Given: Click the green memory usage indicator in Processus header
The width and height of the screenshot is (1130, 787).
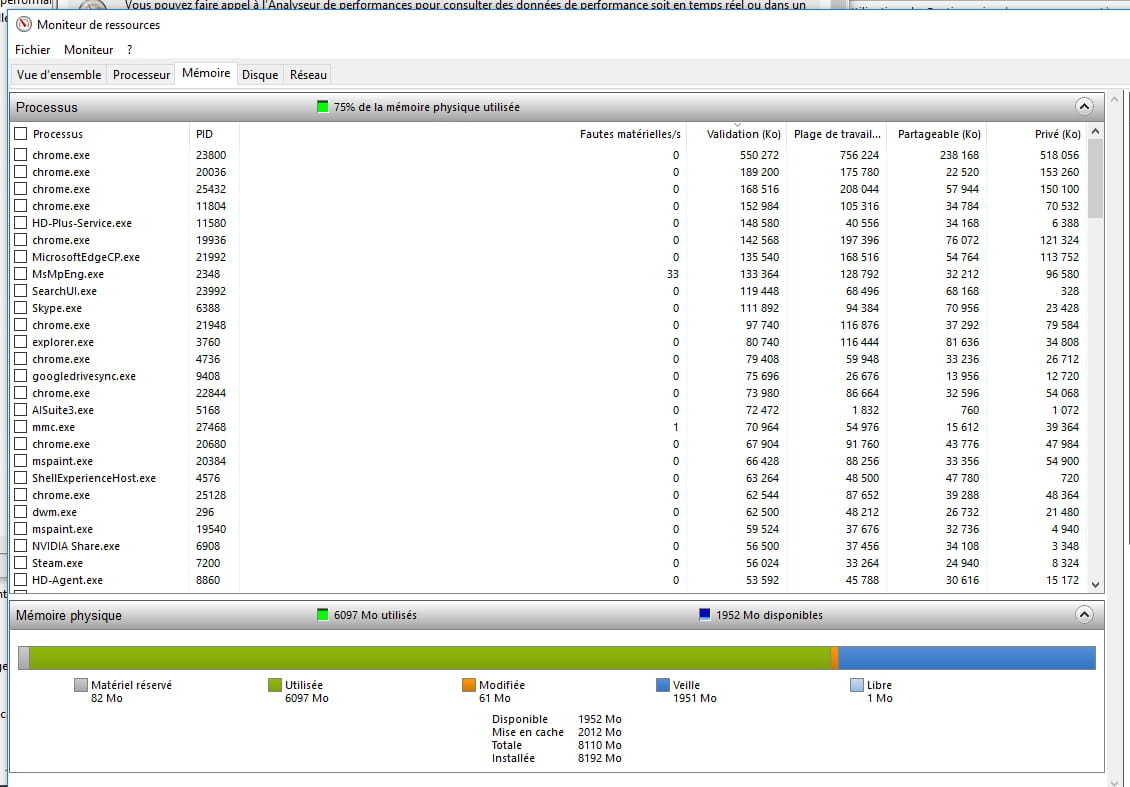Looking at the screenshot, I should click(x=322, y=107).
